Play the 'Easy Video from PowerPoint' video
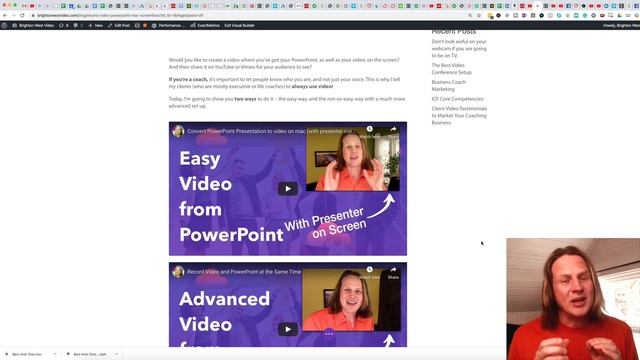This screenshot has height=360, width=640. click(288, 189)
